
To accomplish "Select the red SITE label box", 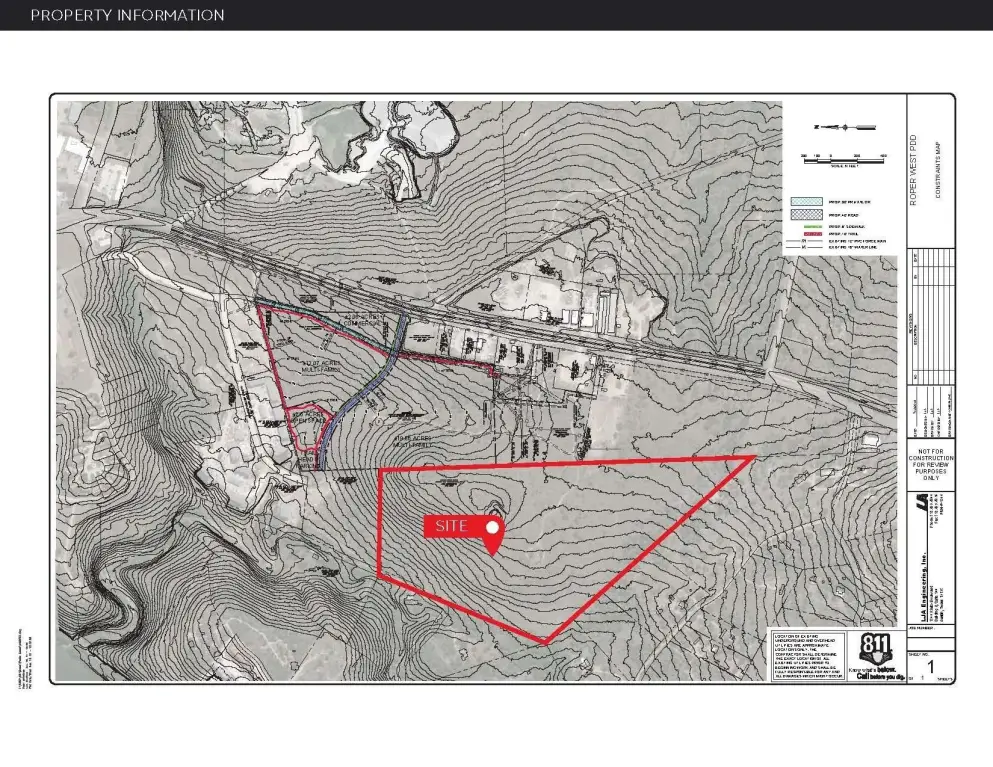I will (x=452, y=526).
